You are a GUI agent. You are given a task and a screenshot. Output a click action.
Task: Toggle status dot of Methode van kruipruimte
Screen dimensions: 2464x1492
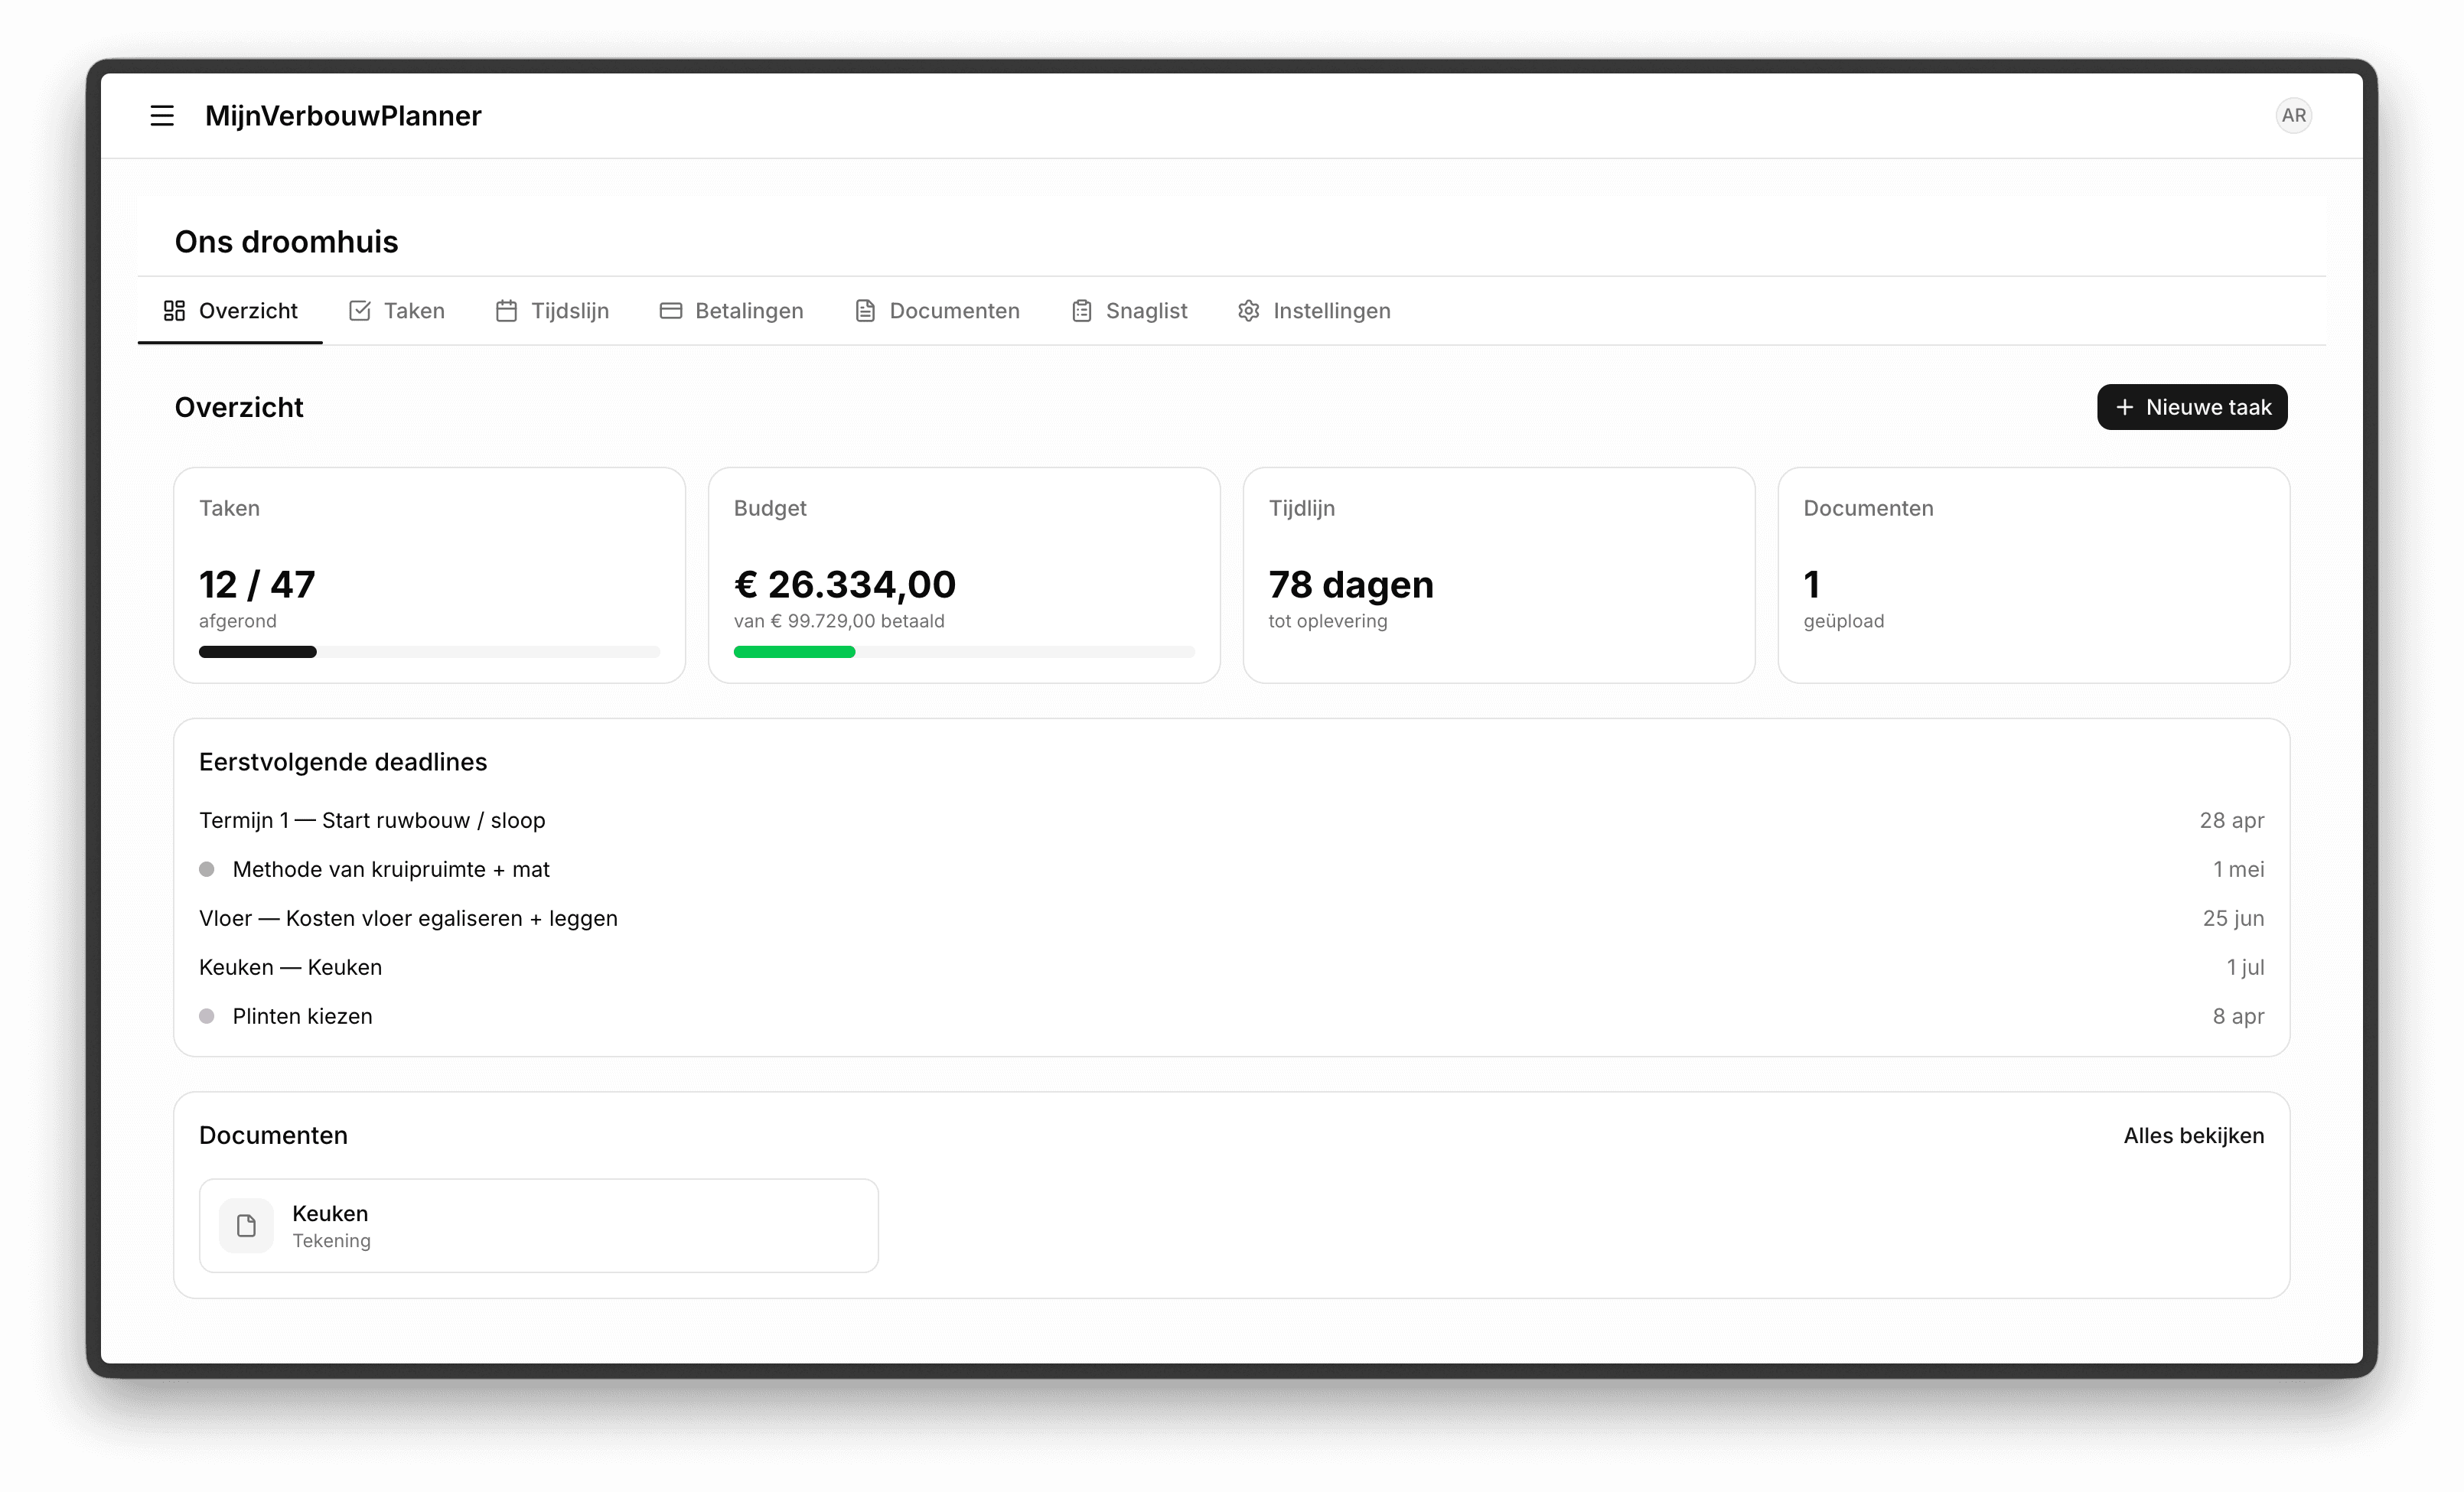tap(207, 869)
